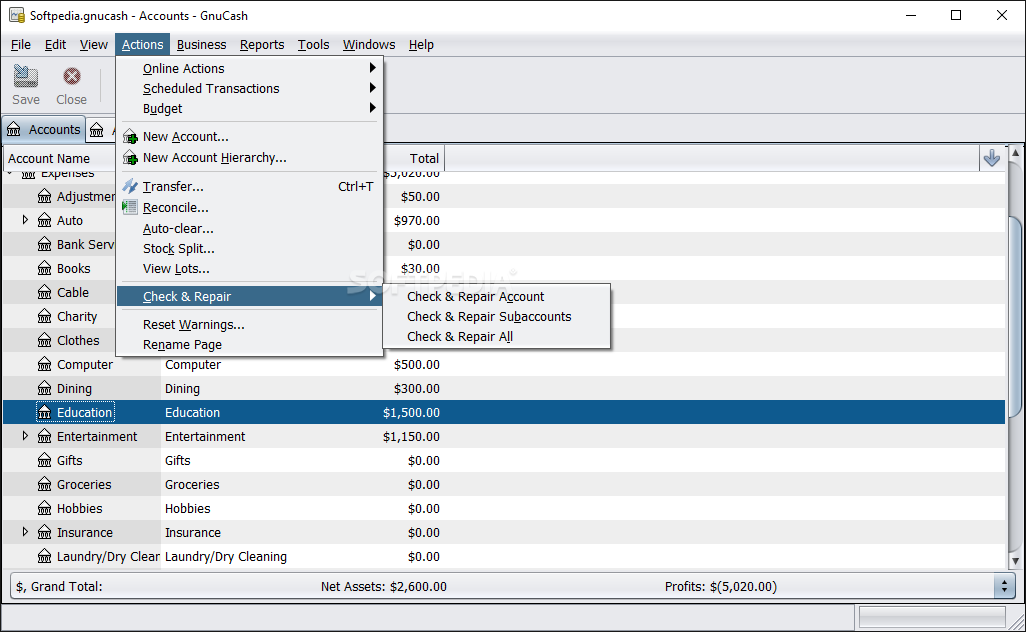The width and height of the screenshot is (1026, 632).
Task: Click the Computer account bank icon
Action: [x=44, y=364]
